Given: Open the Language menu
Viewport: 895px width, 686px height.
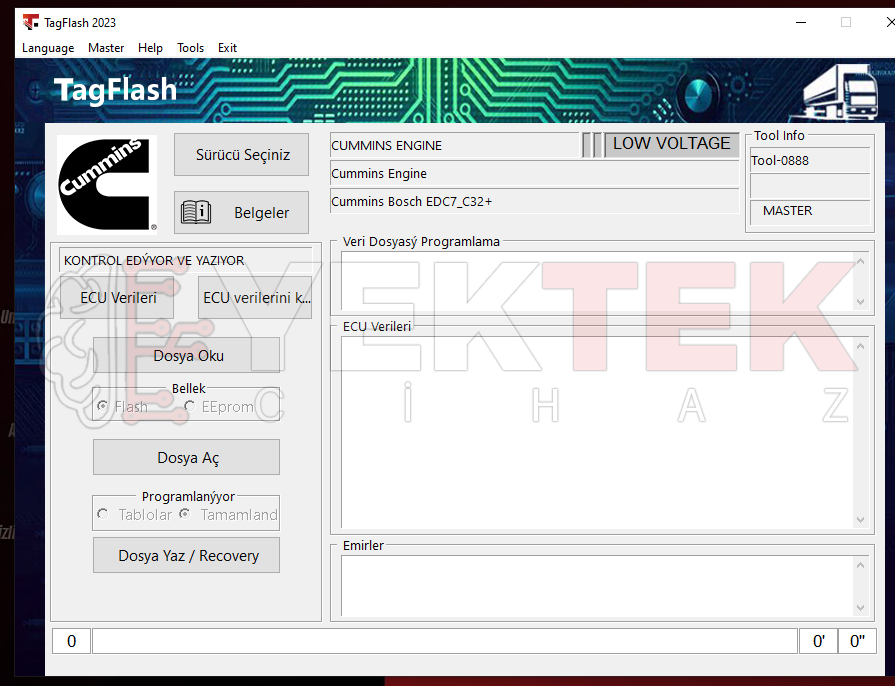Looking at the screenshot, I should (x=48, y=48).
